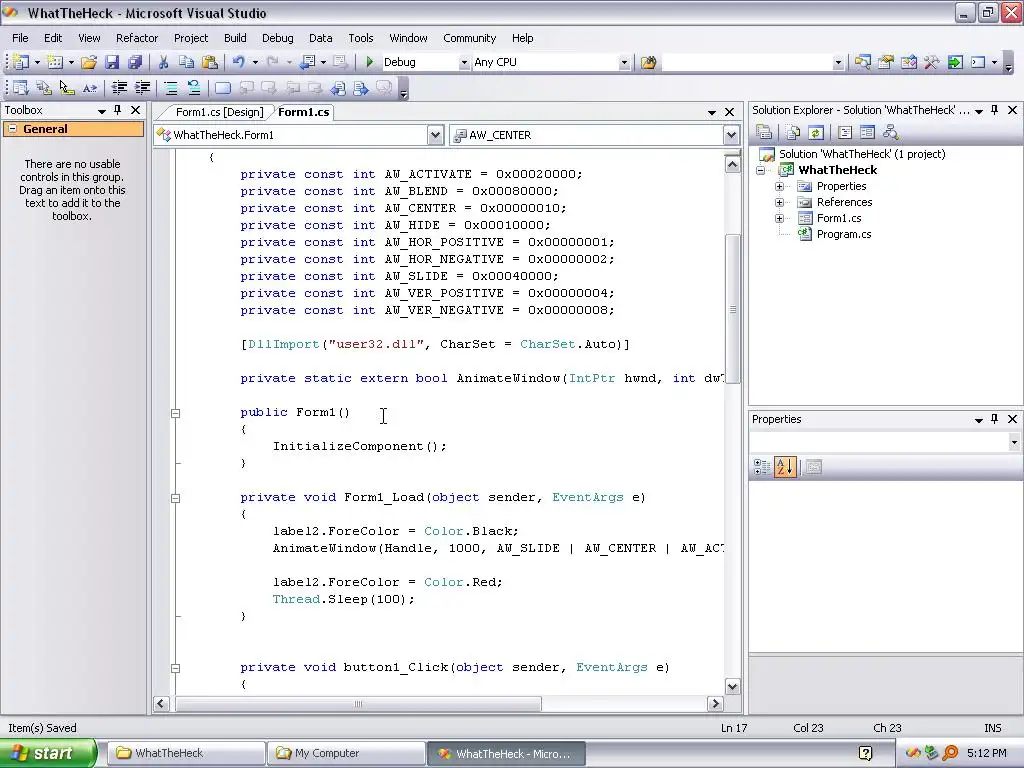Open the Build menu

point(235,38)
